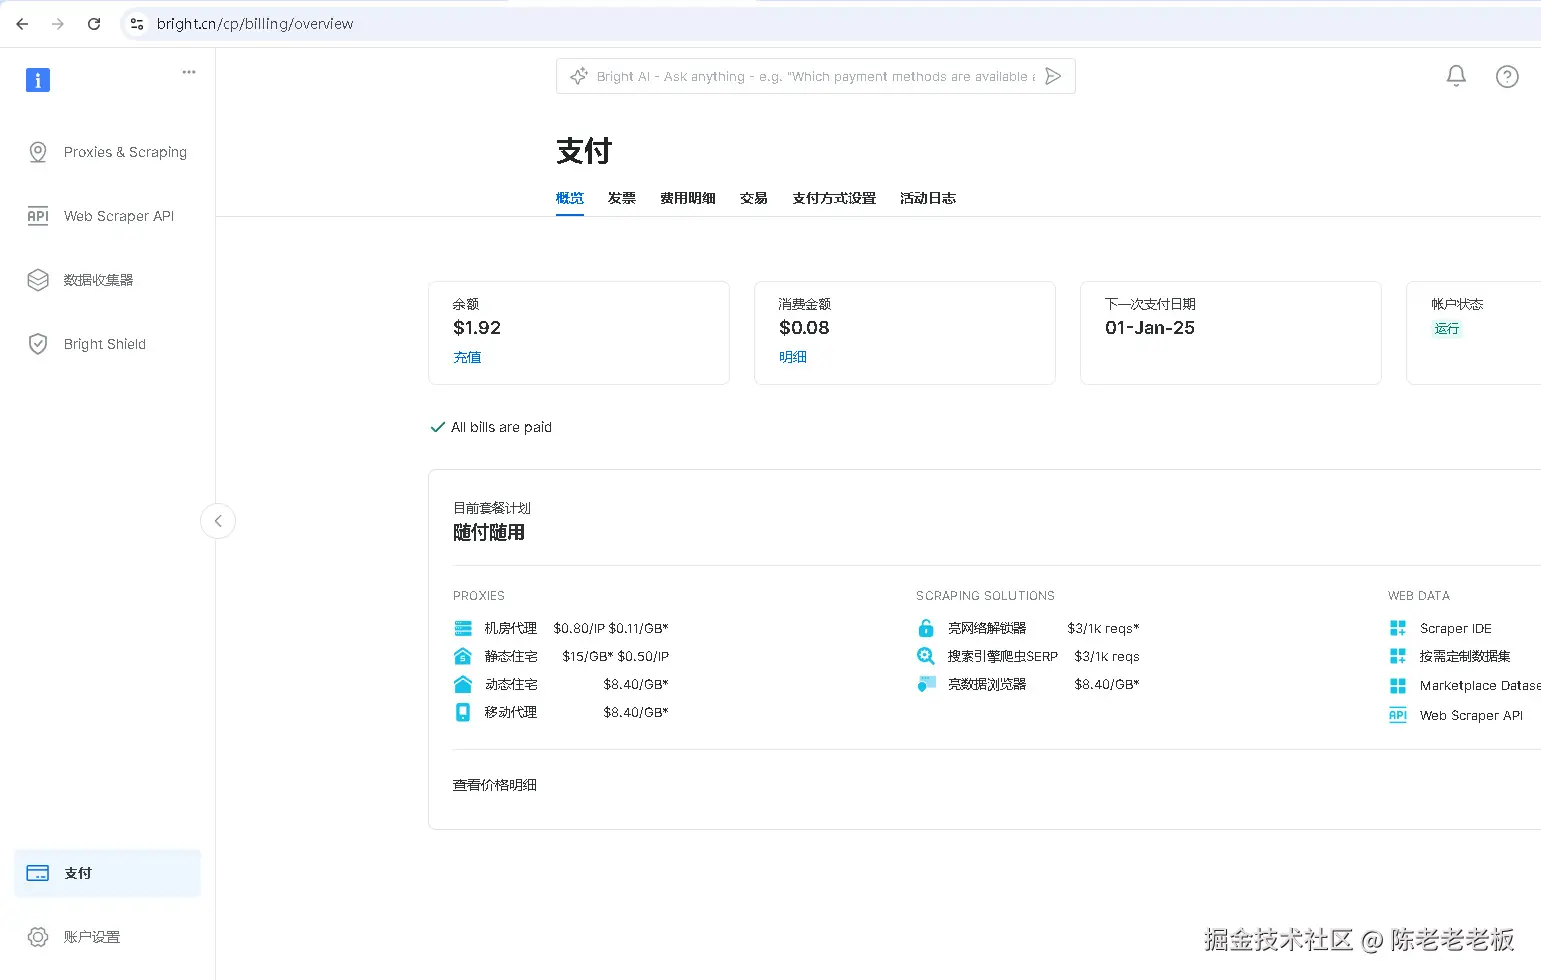Click the browser back arrow

coord(22,24)
